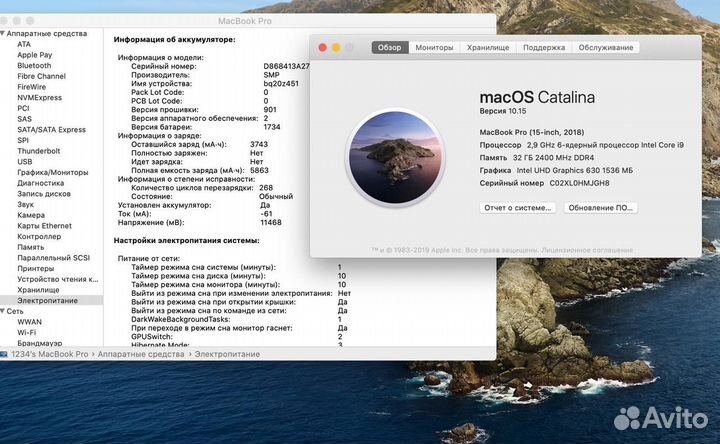Click Аппаратные средства in the path bar

141,354
